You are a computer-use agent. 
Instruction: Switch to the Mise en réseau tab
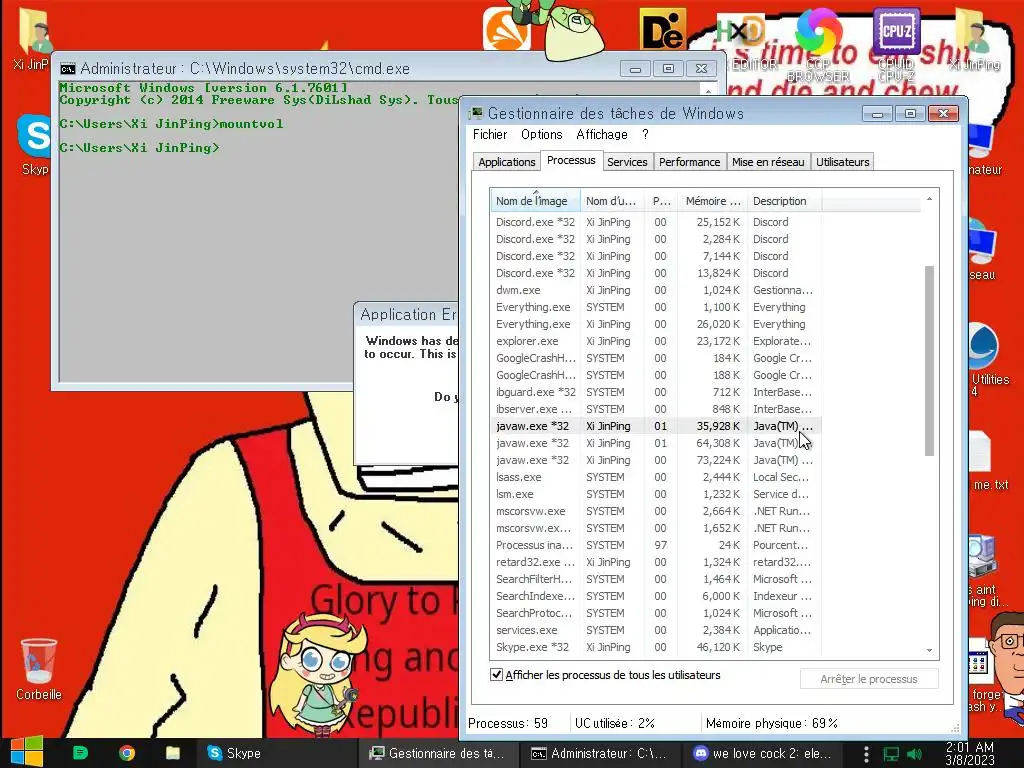(768, 162)
